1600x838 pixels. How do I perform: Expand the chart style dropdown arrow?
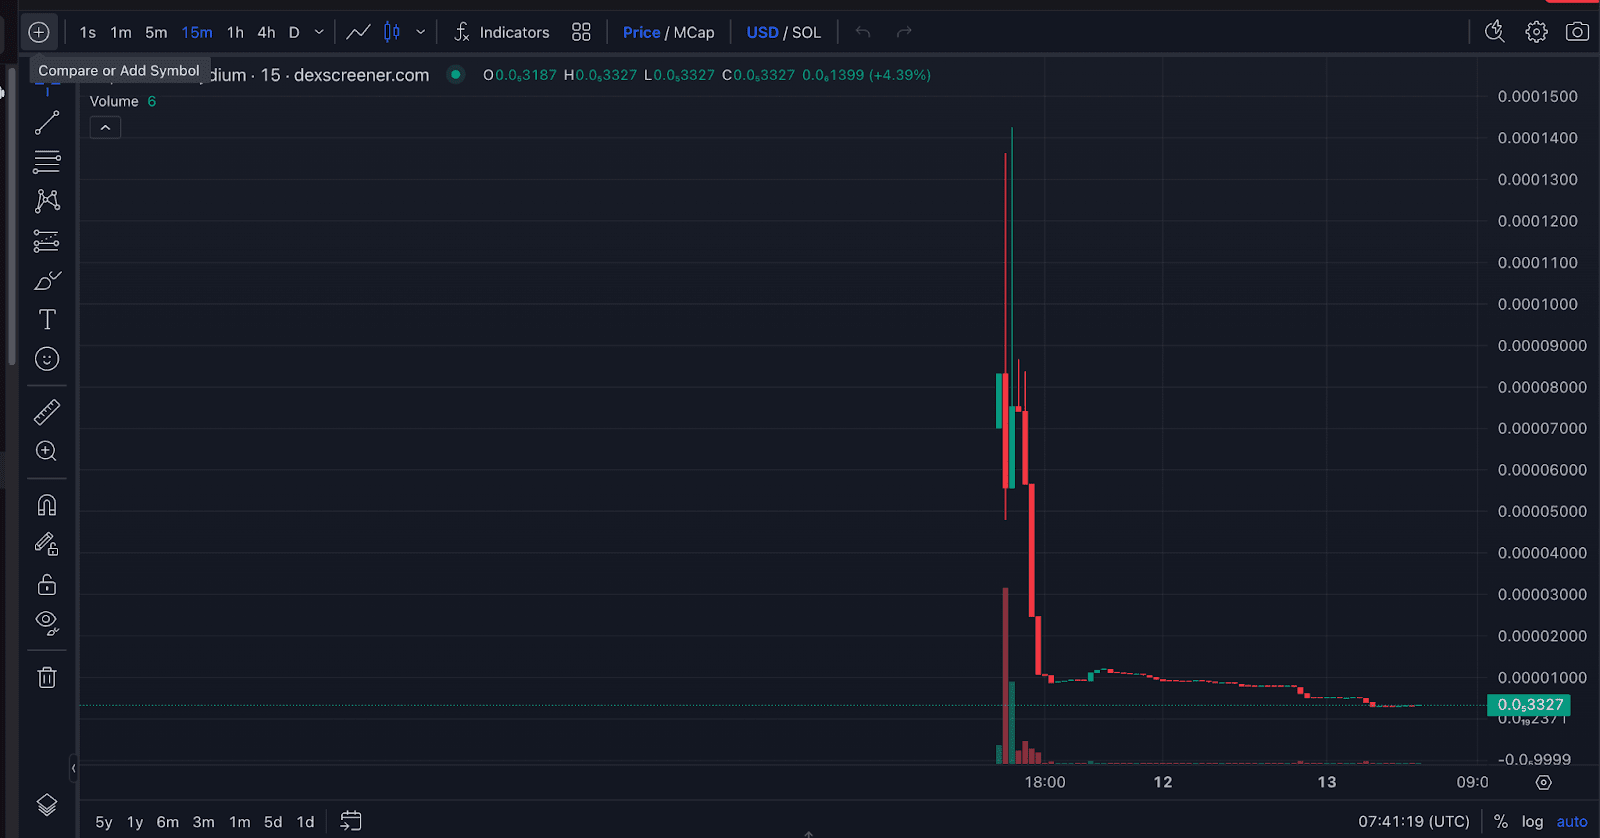[x=421, y=32]
